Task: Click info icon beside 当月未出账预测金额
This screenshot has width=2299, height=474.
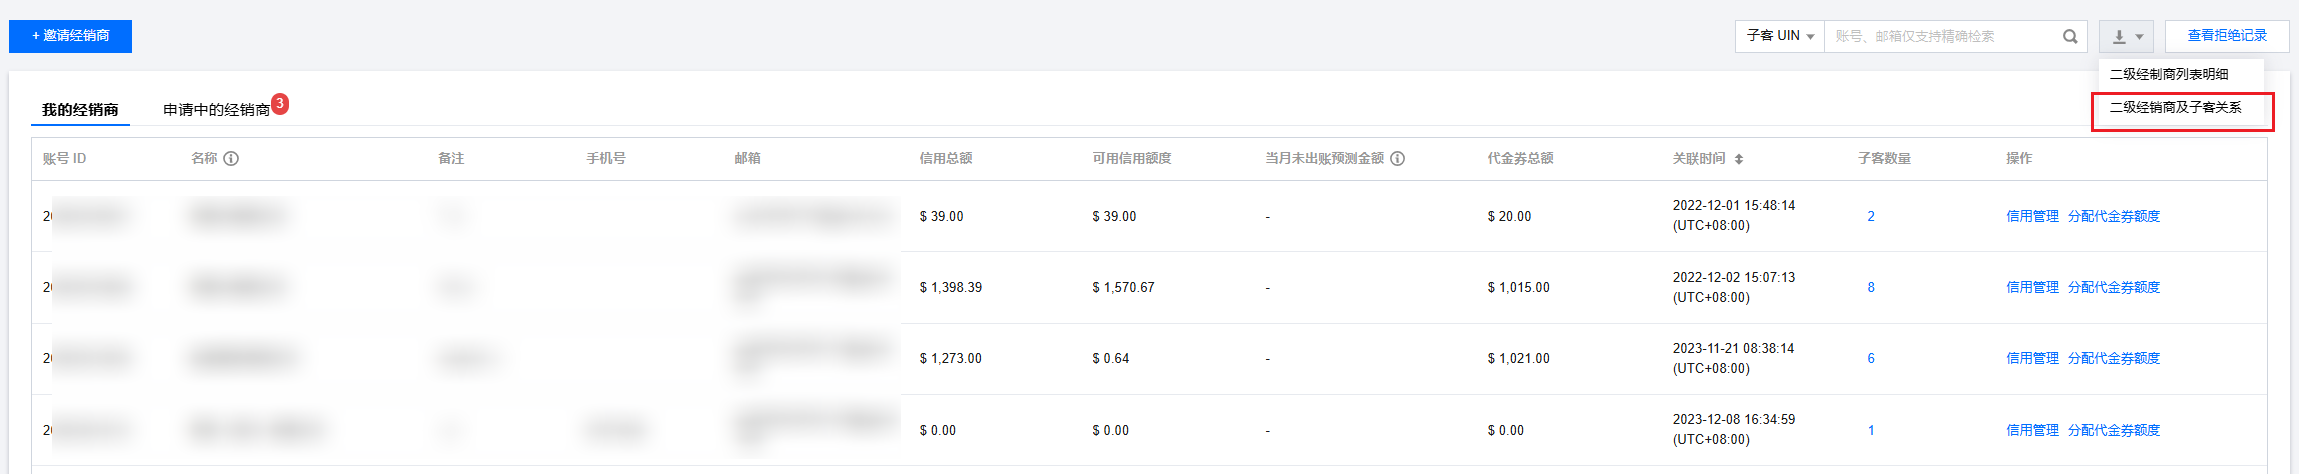Action: (x=1398, y=159)
